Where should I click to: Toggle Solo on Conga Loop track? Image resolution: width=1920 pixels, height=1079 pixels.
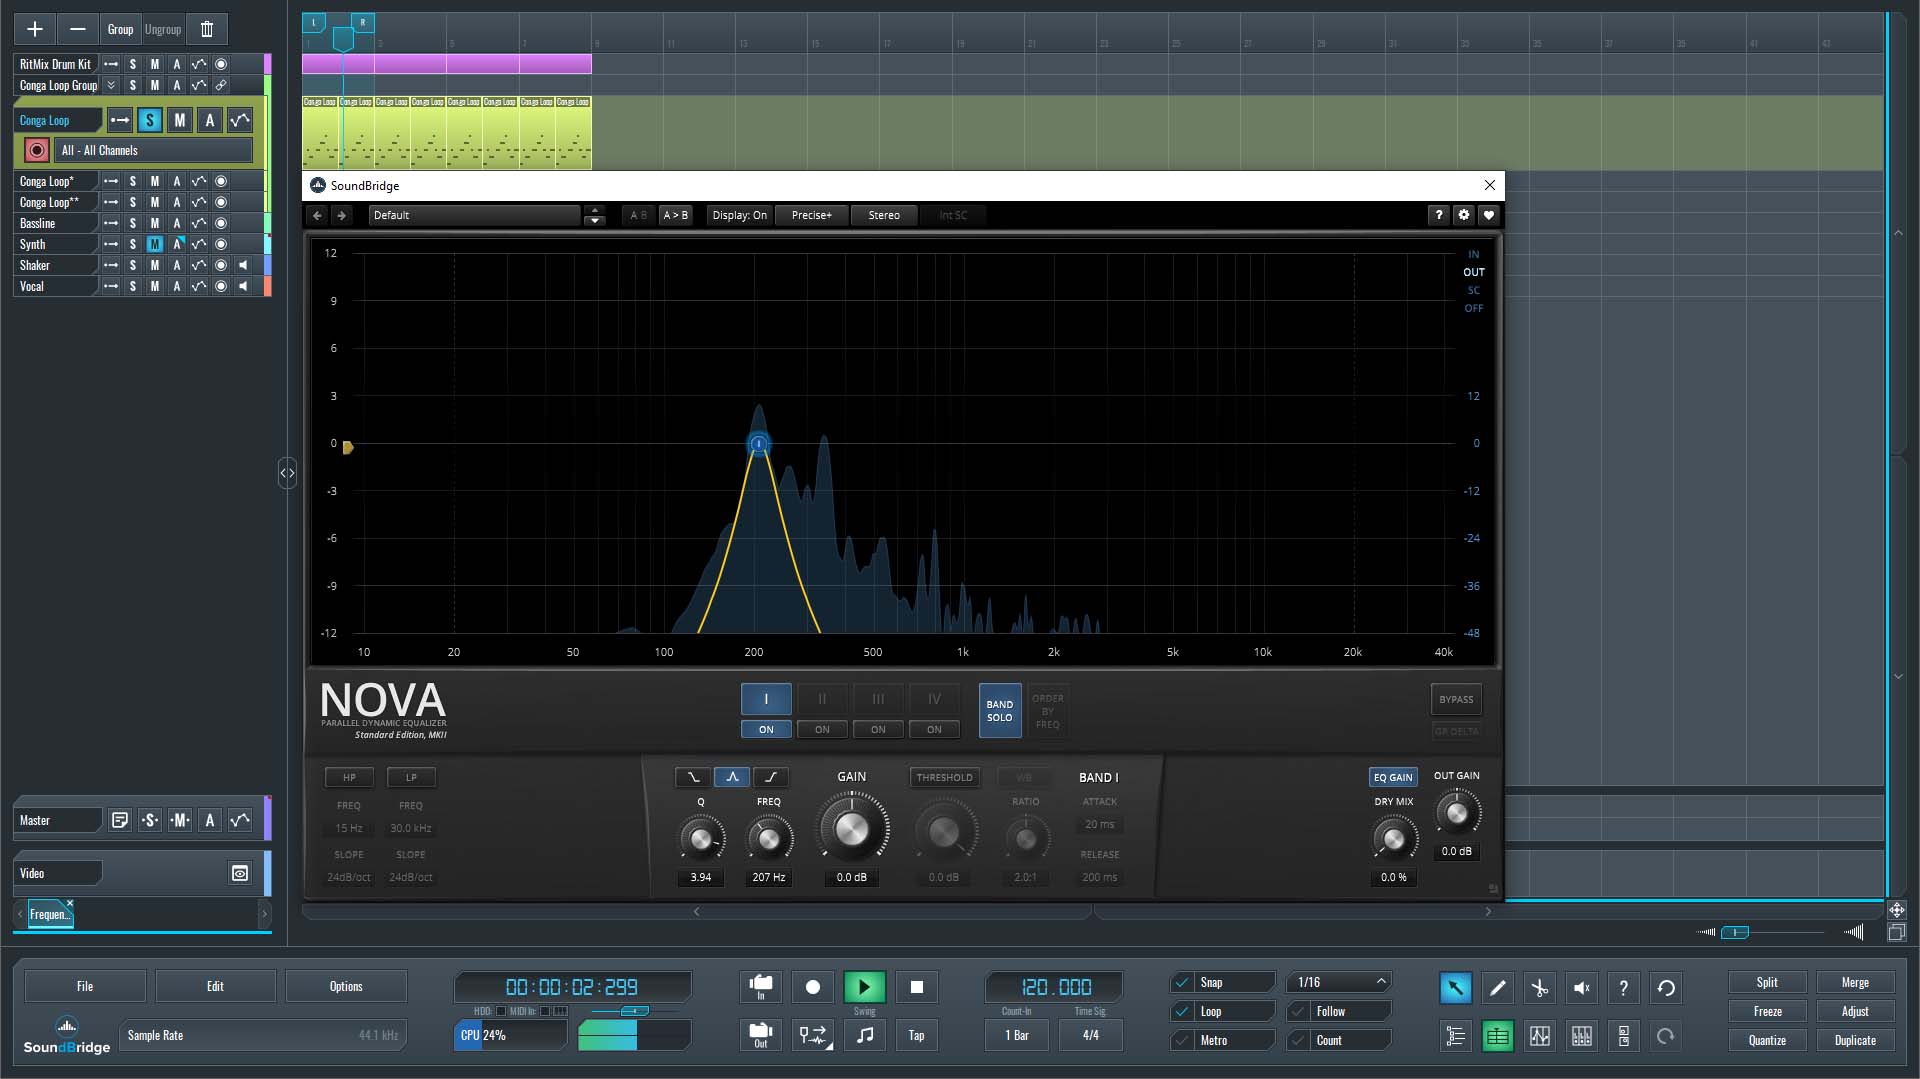149,120
